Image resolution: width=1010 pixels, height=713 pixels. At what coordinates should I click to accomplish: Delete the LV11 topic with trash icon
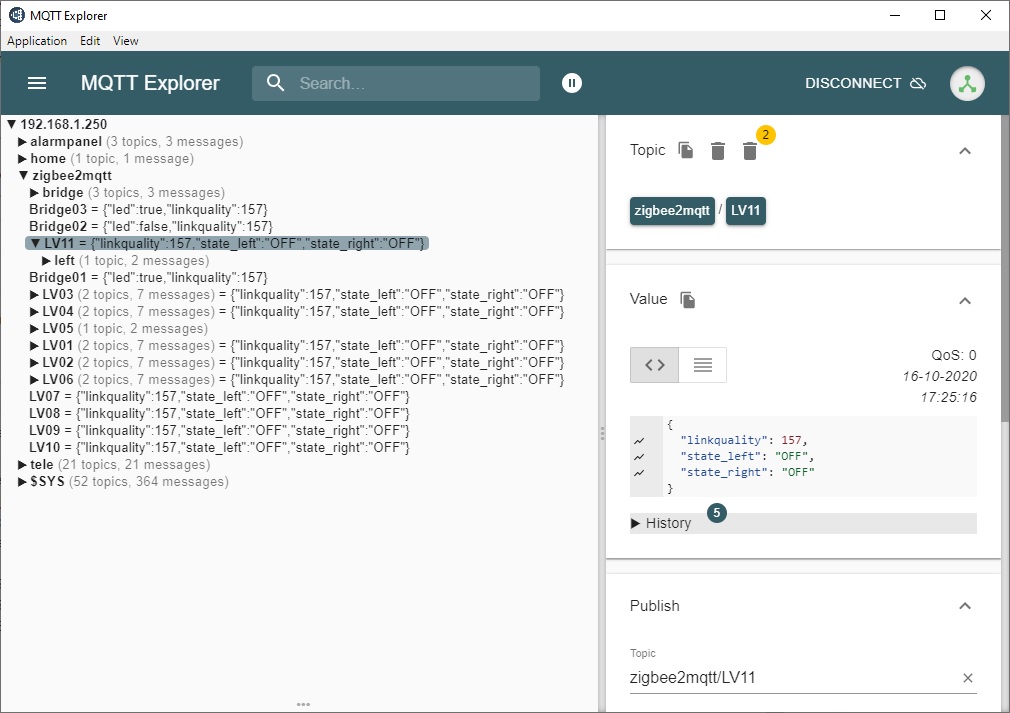tap(717, 150)
